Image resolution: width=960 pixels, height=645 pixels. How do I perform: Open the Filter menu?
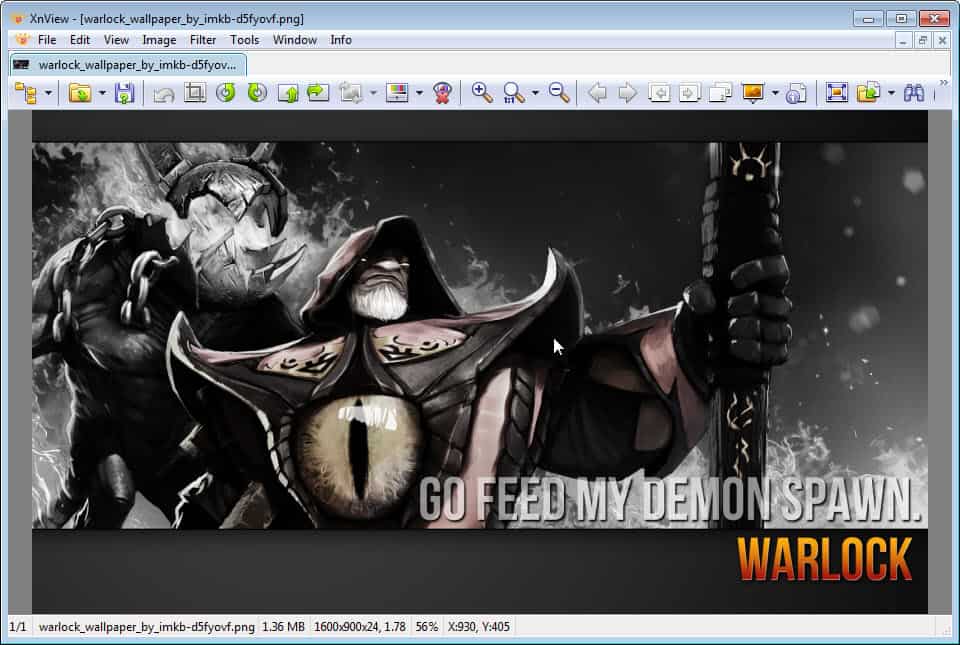tap(203, 40)
